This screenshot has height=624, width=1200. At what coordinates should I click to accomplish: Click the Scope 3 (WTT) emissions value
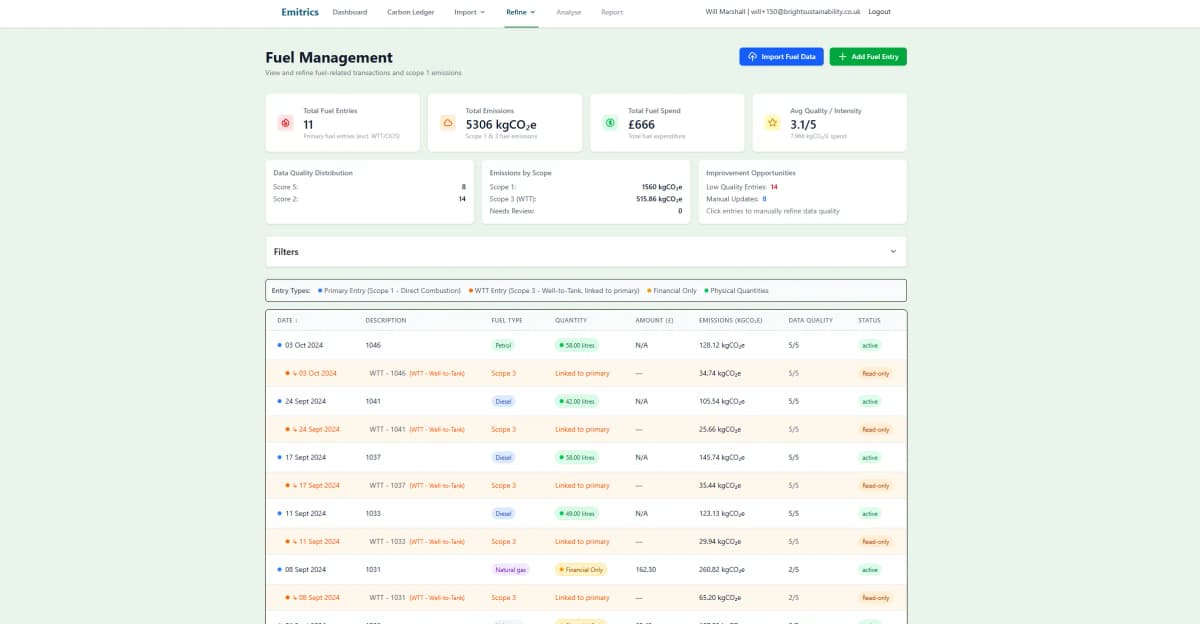659,199
